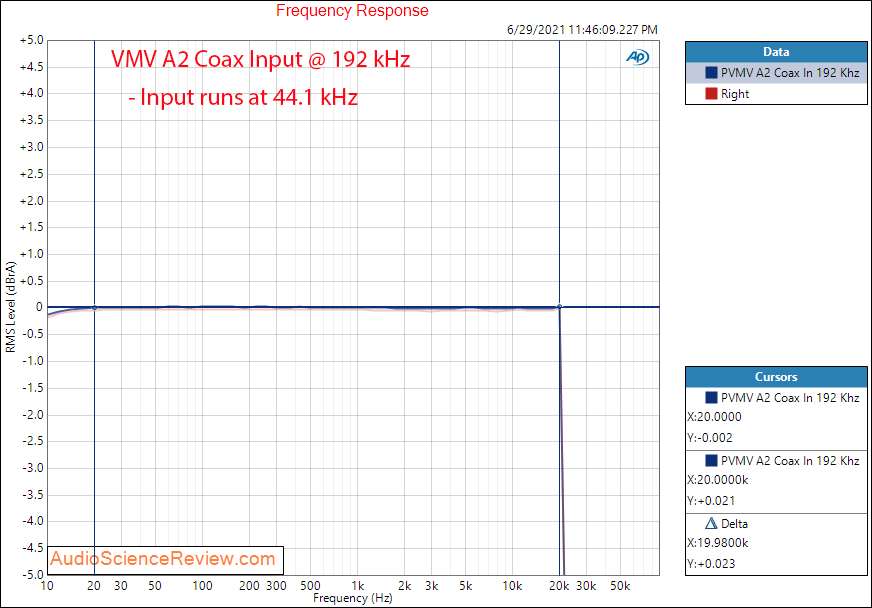872x608 pixels.
Task: Click first cursor's blue swatch in Cursors panel
Action: [711, 397]
